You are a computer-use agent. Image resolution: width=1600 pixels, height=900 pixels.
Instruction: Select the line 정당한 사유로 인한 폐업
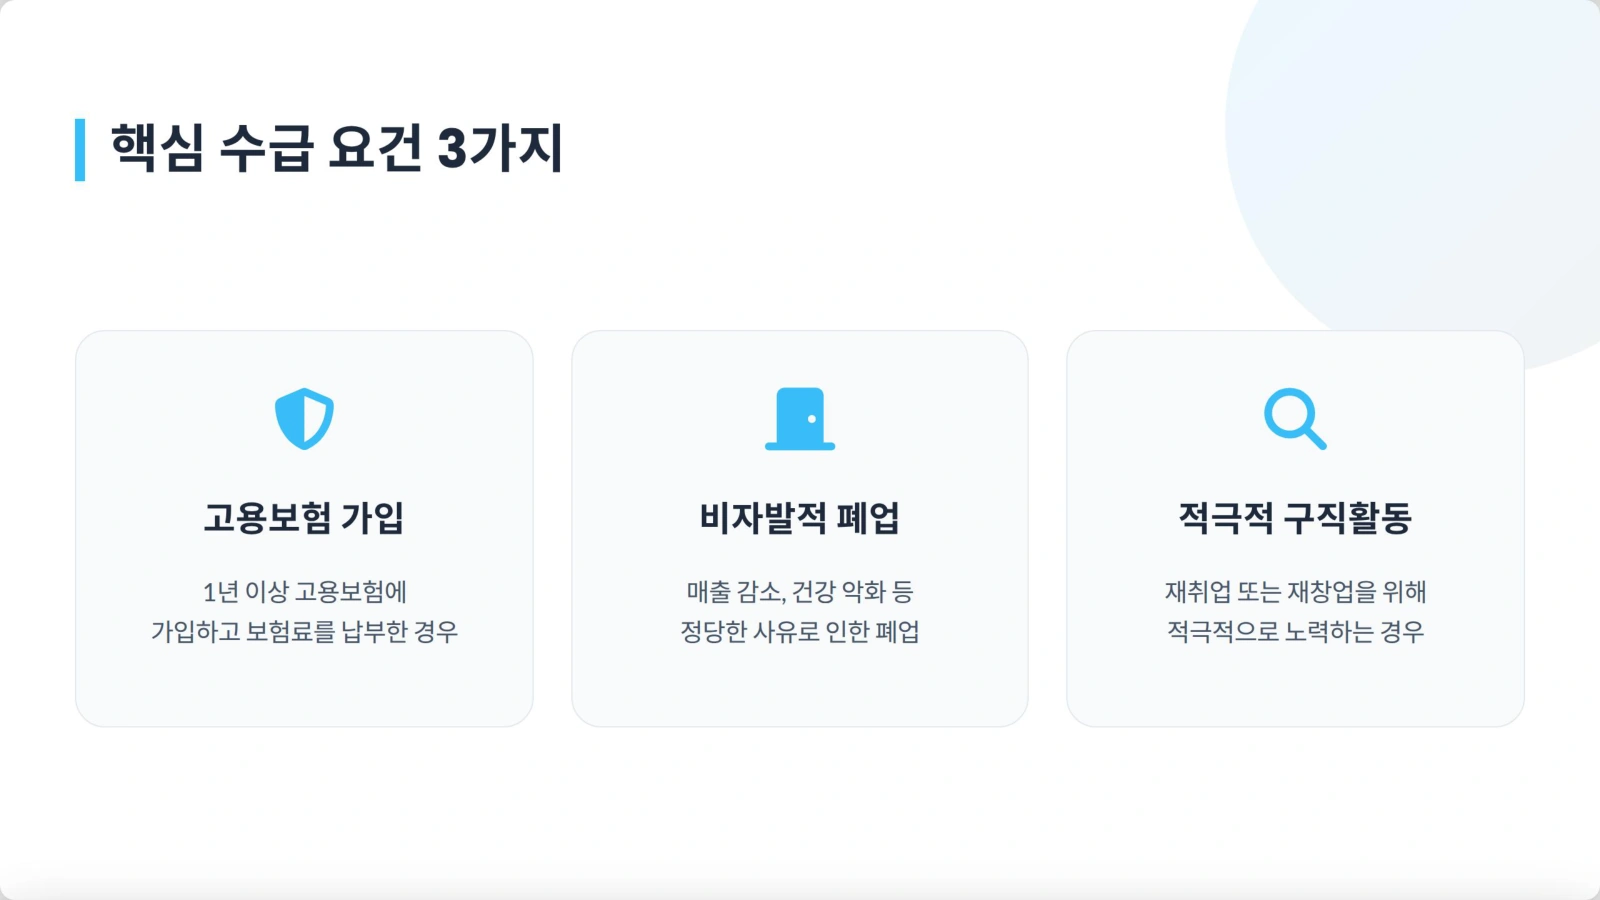[x=800, y=632]
